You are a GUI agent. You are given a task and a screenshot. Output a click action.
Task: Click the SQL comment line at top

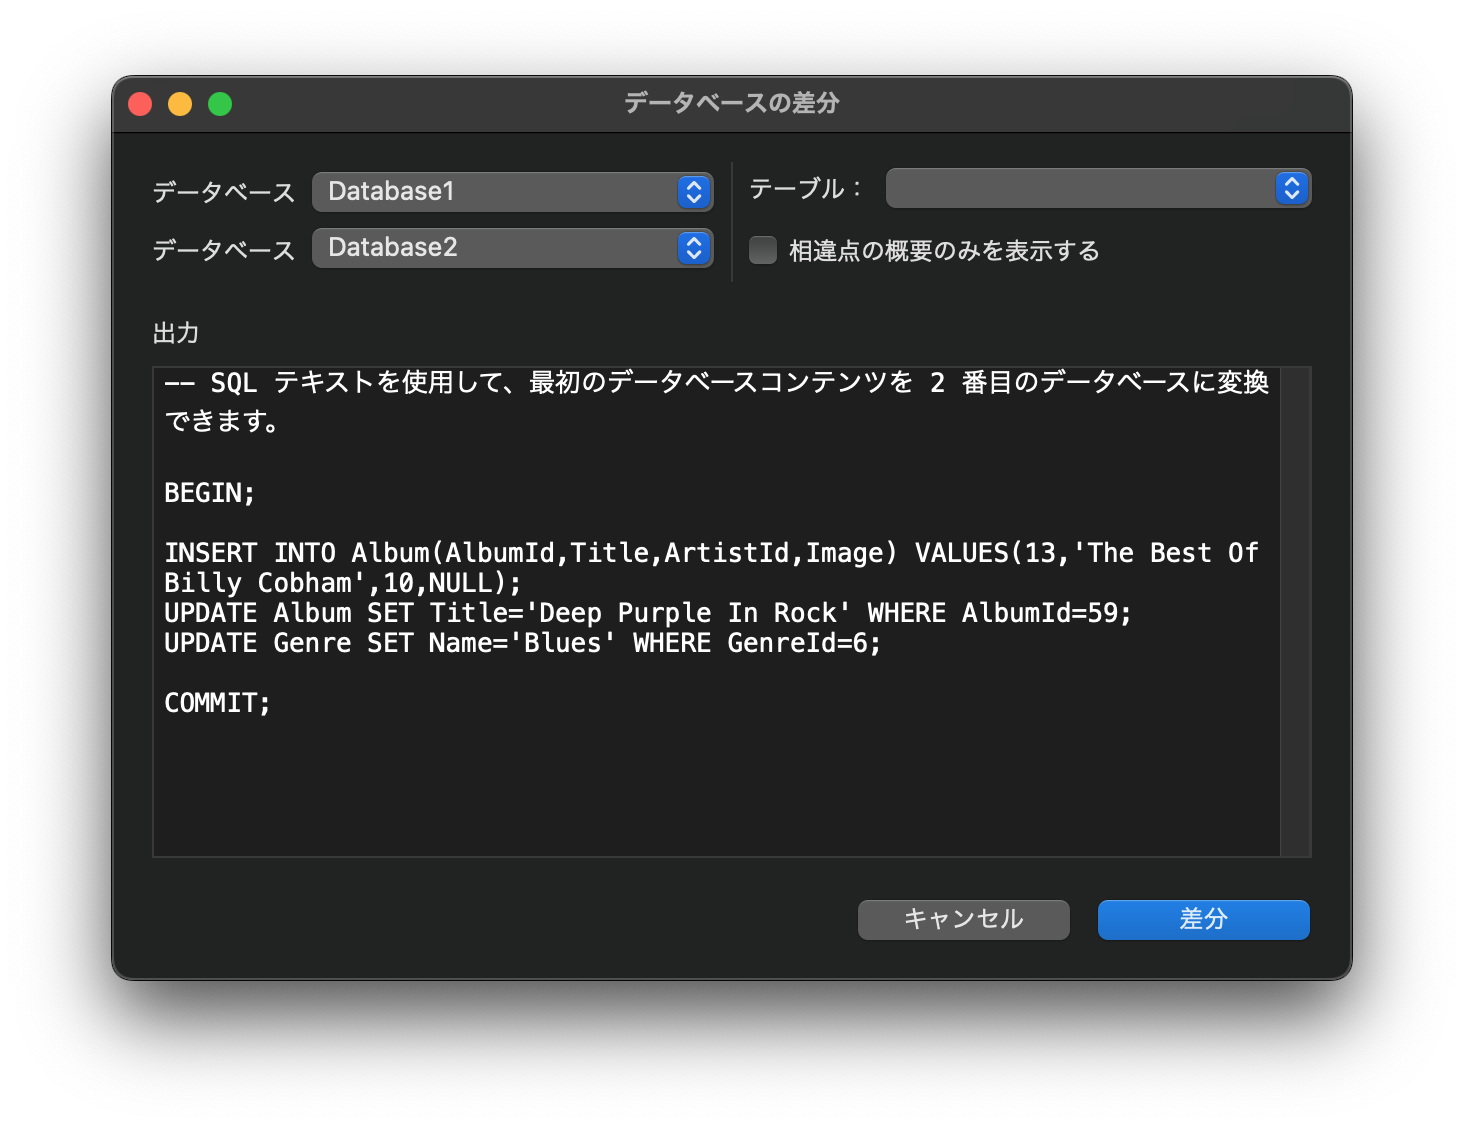(716, 401)
